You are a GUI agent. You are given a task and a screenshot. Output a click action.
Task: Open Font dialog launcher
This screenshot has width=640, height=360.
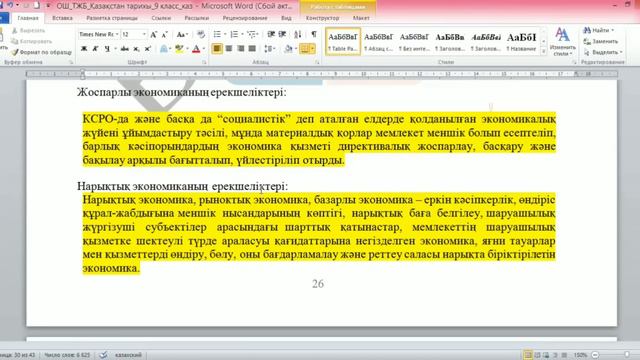tap(204, 62)
